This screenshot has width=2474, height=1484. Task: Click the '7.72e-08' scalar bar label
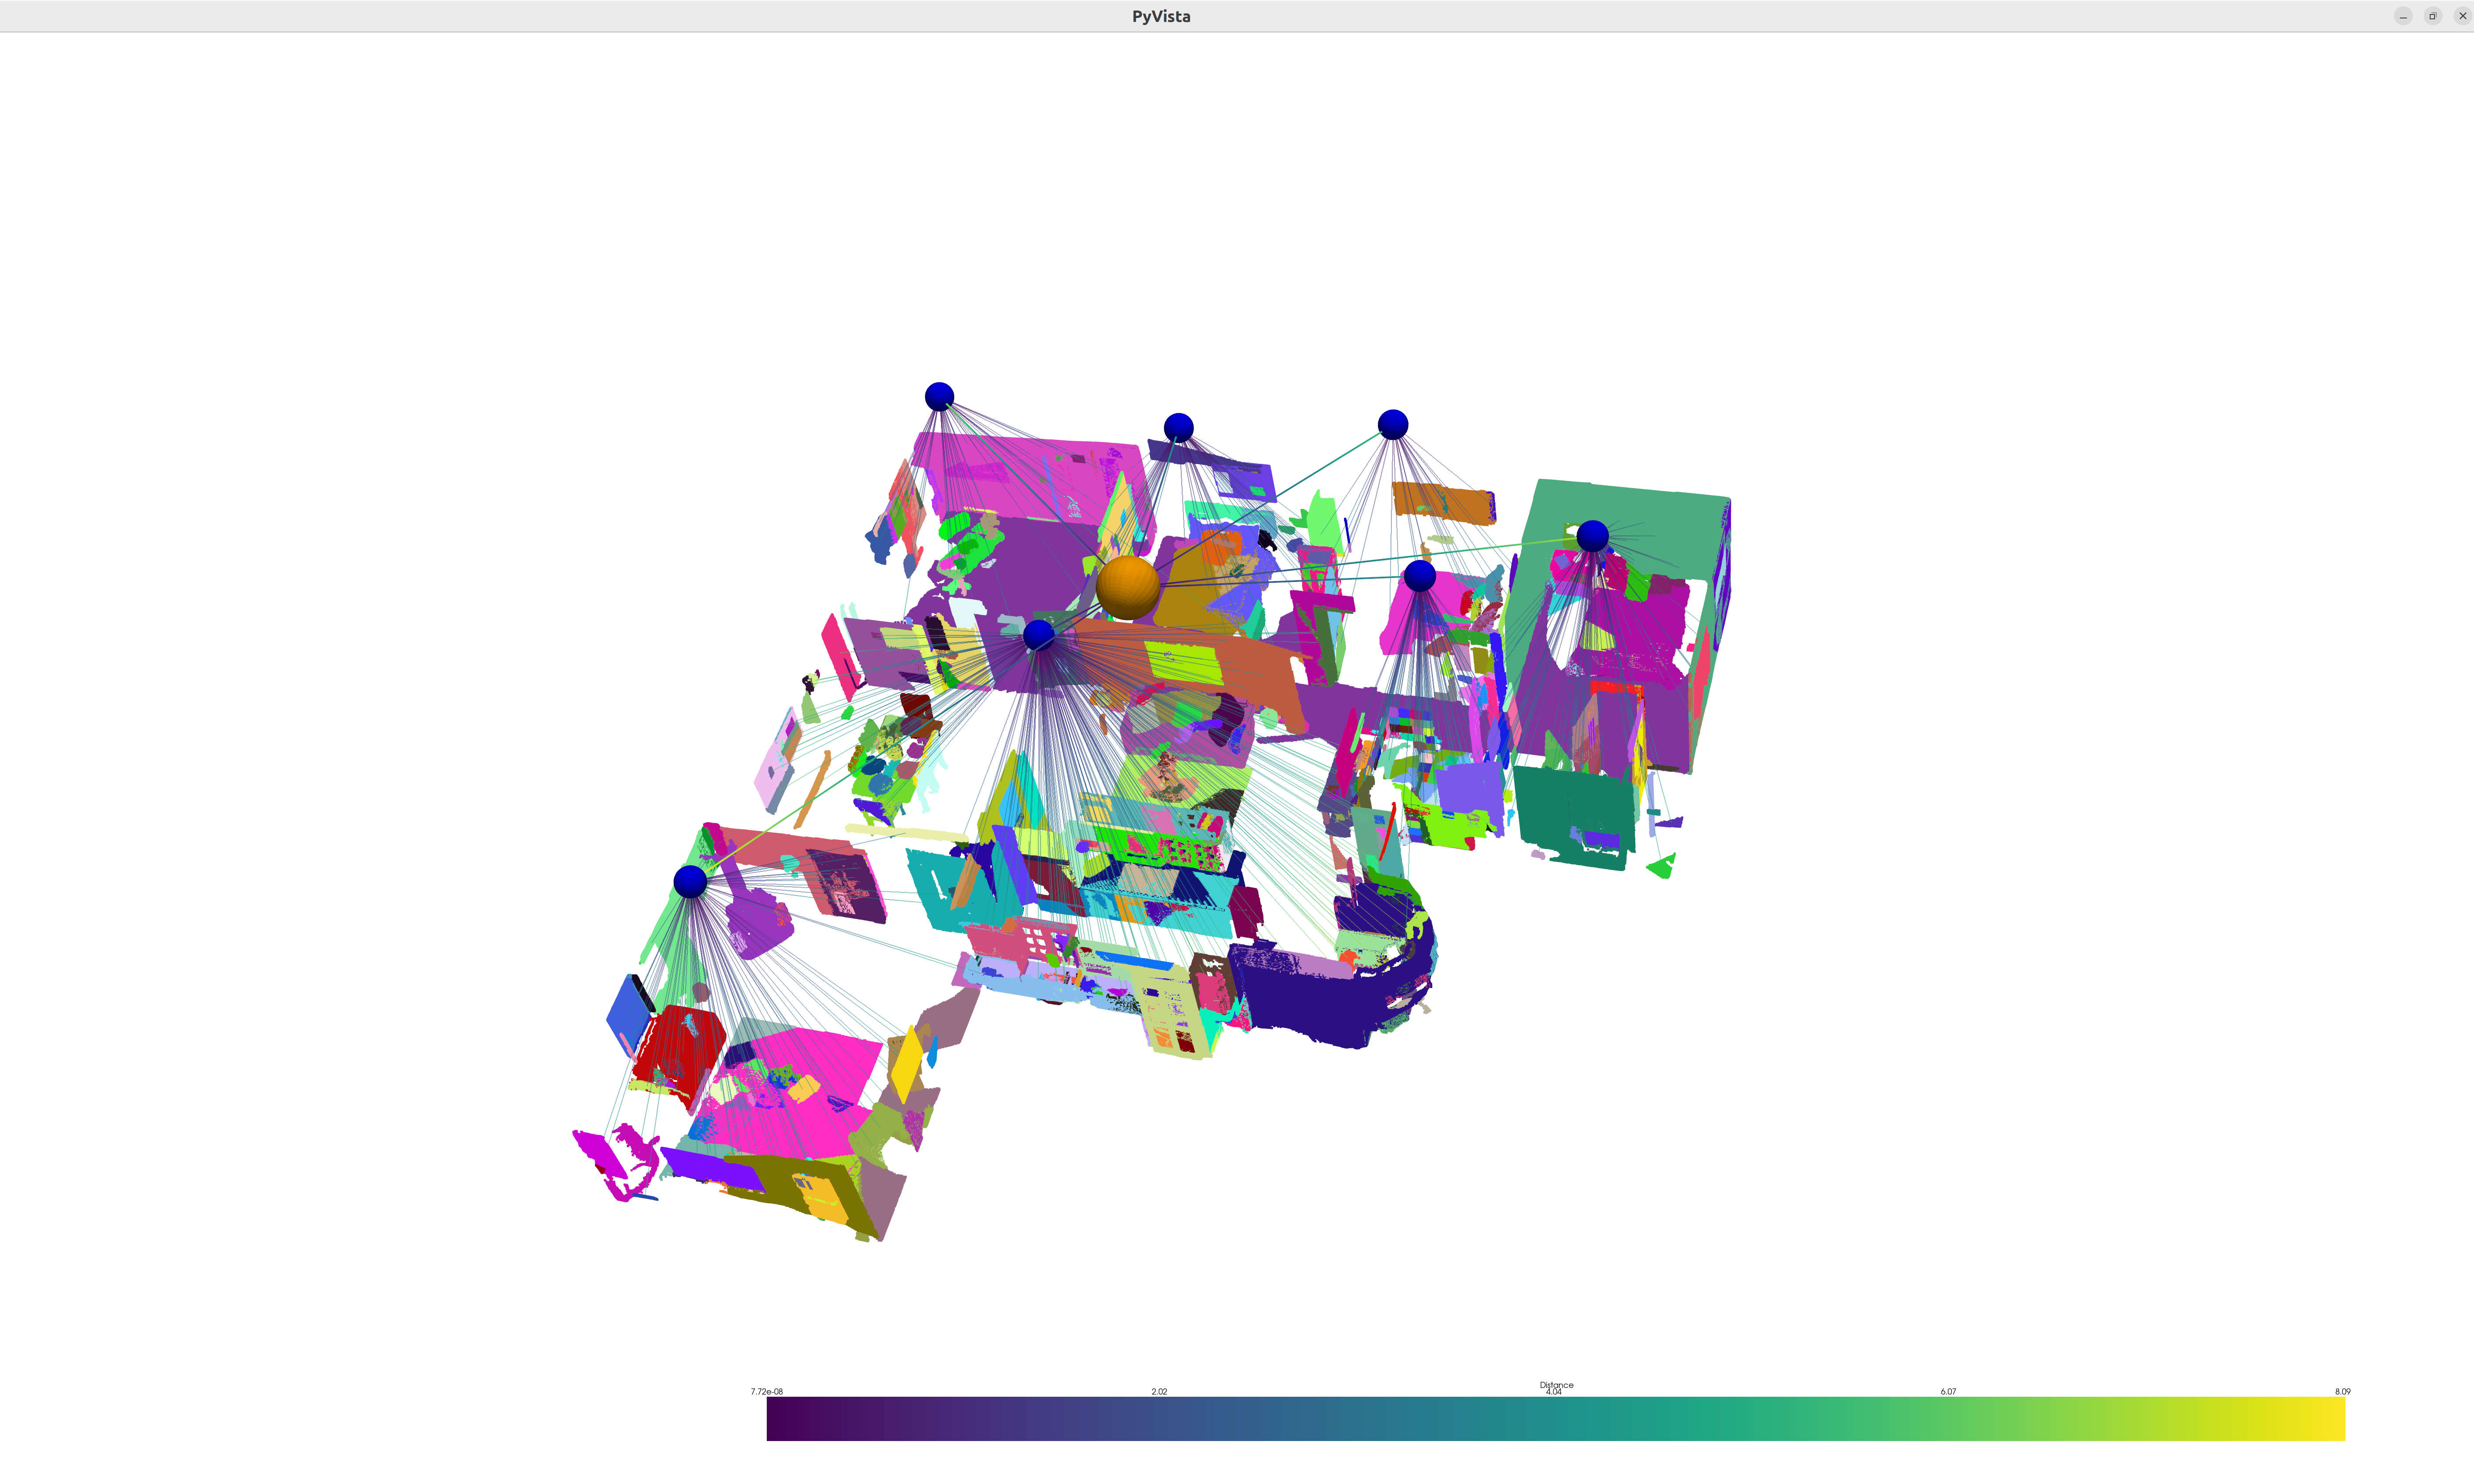[x=767, y=1392]
